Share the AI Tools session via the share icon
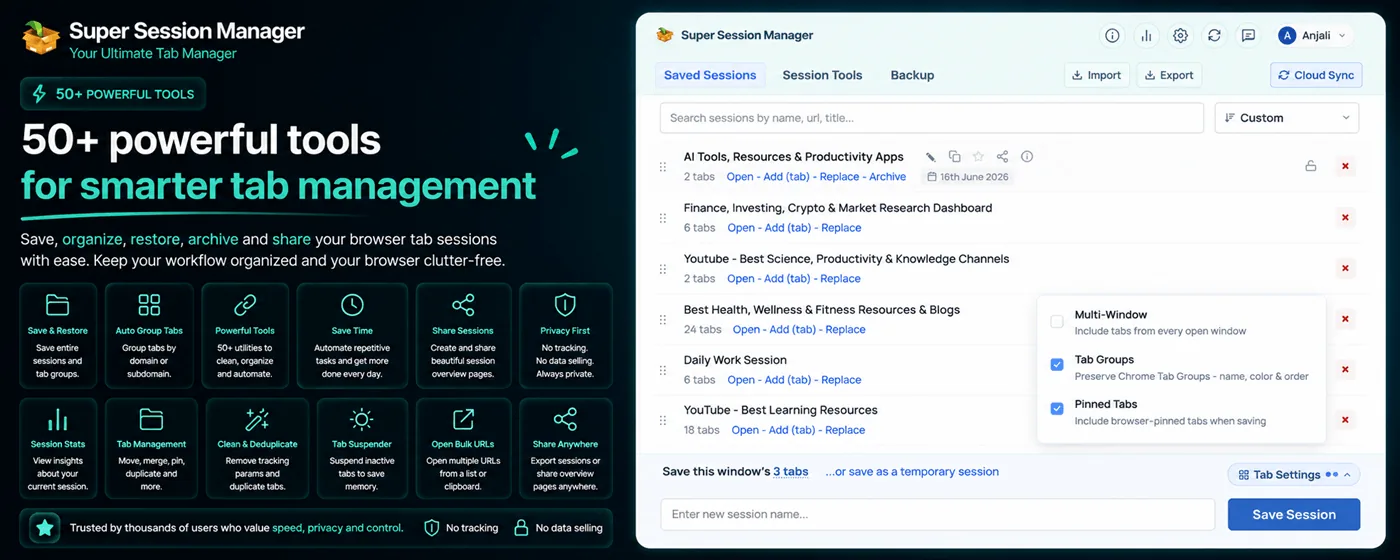 pos(1002,157)
